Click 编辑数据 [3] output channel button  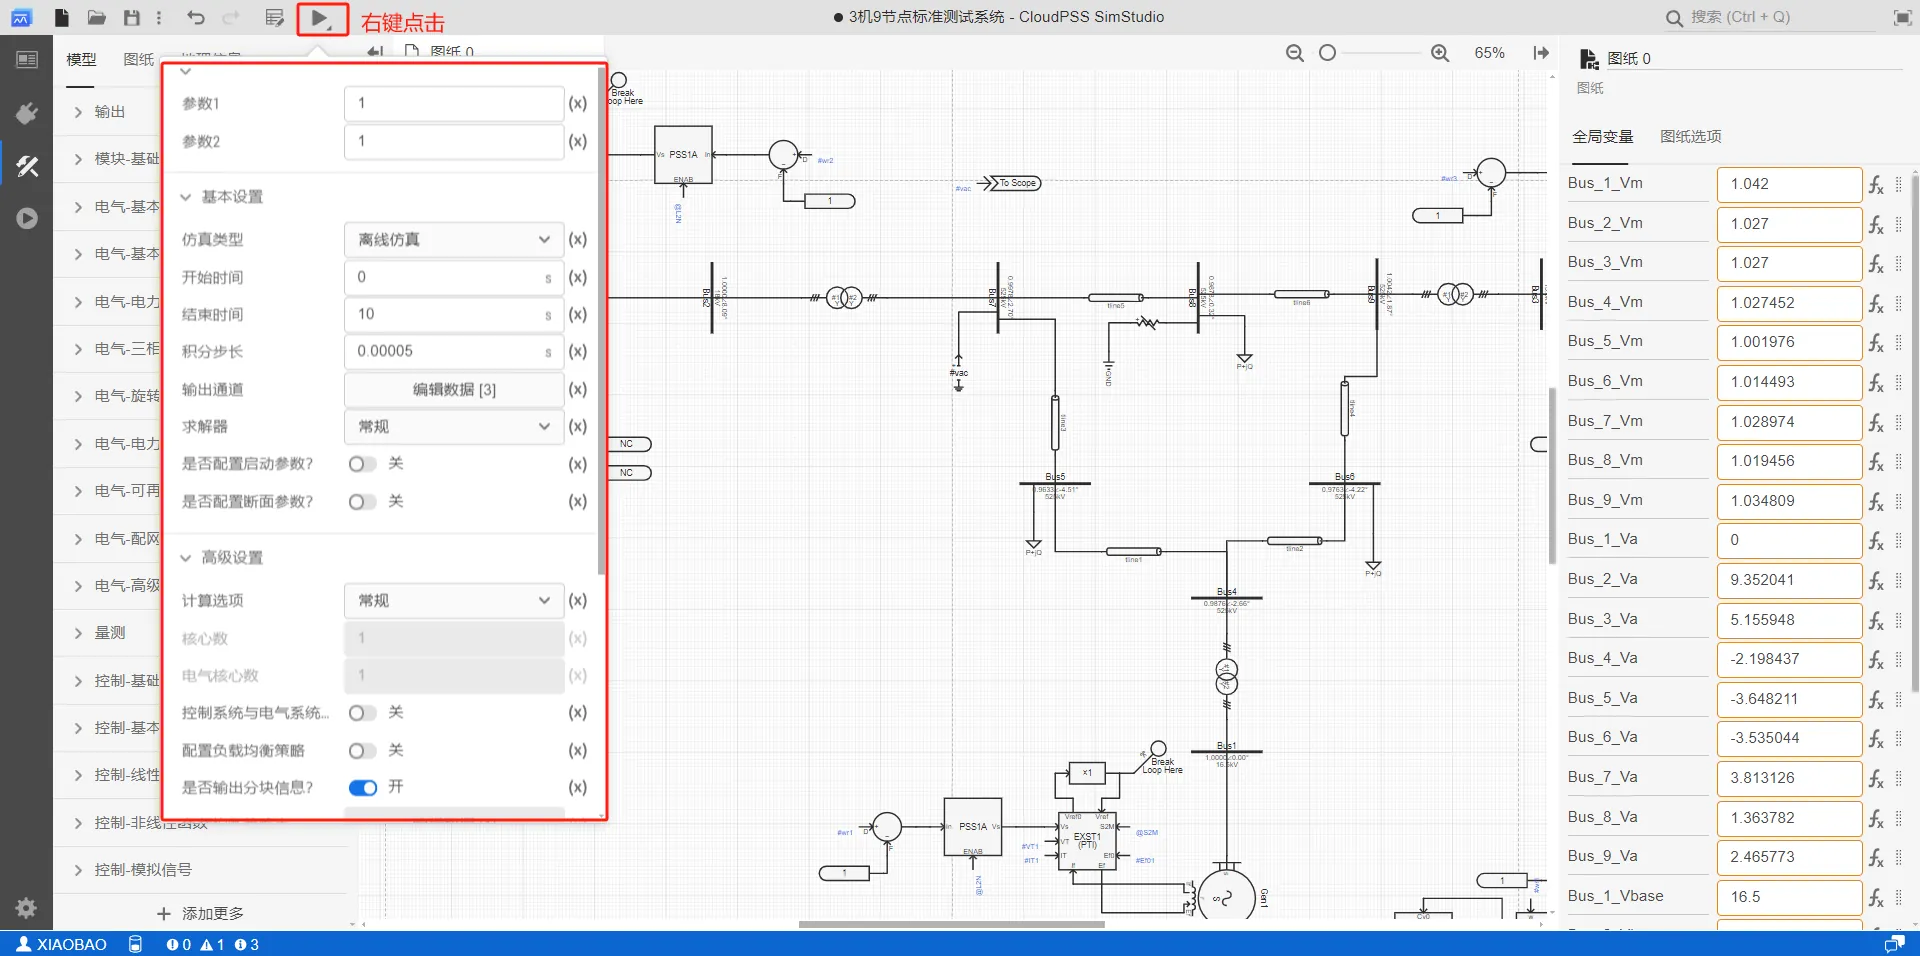tap(454, 390)
